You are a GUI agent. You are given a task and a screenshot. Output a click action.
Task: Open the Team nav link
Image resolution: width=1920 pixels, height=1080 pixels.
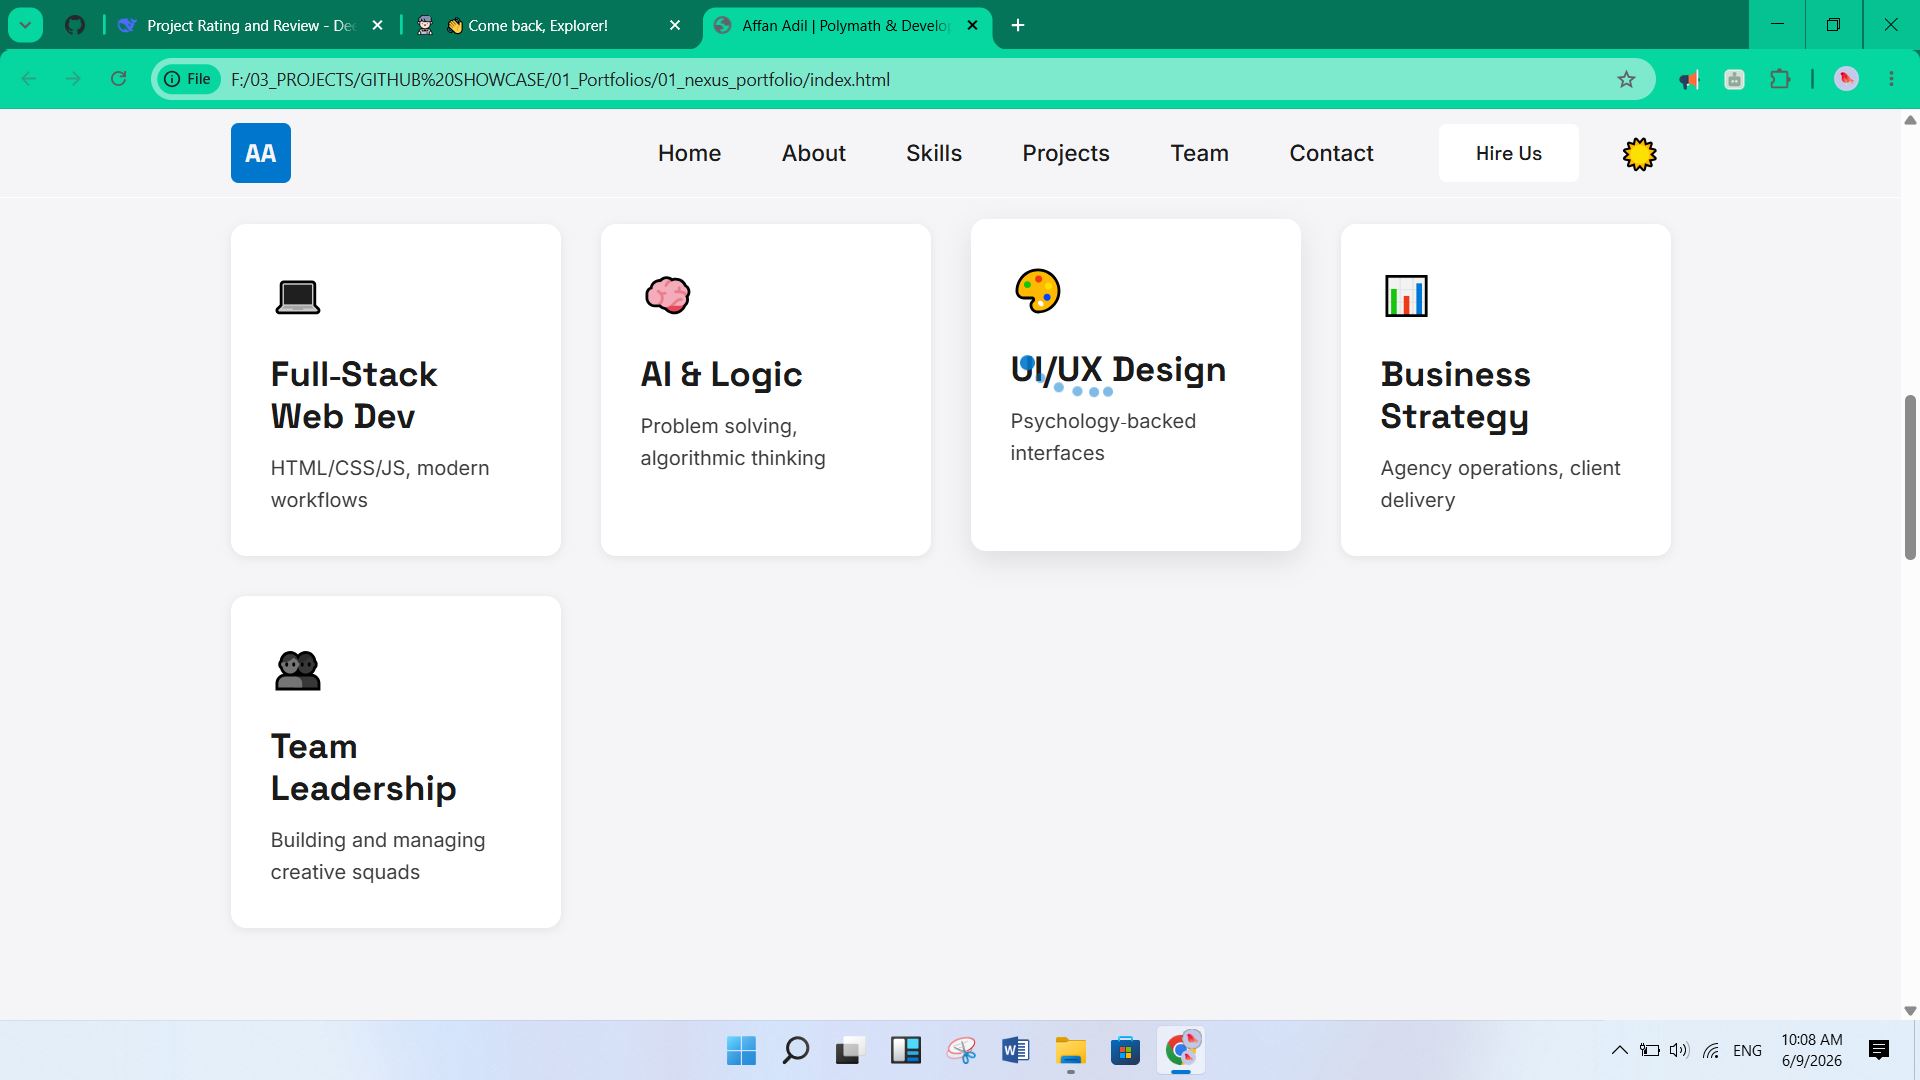1199,153
